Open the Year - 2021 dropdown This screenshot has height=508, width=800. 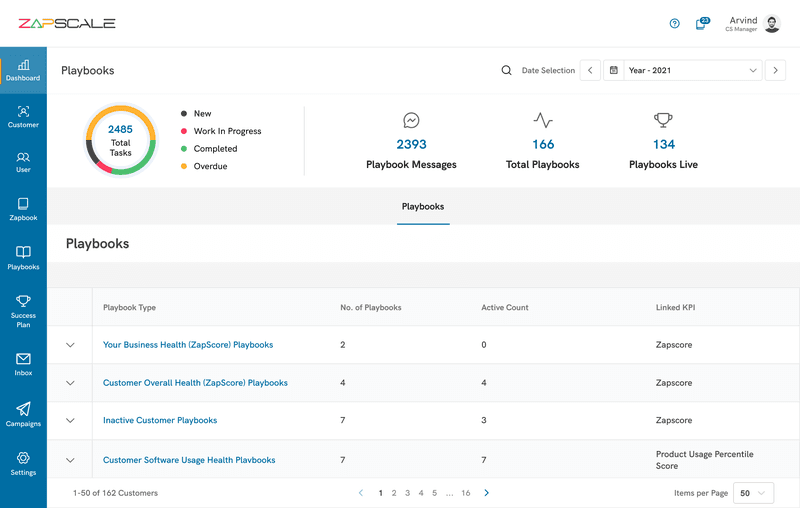coord(693,70)
